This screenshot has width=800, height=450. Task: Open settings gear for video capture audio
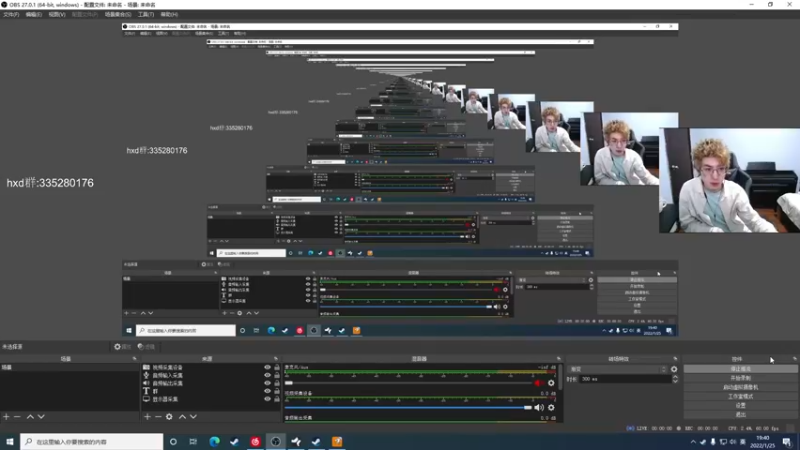(551, 408)
